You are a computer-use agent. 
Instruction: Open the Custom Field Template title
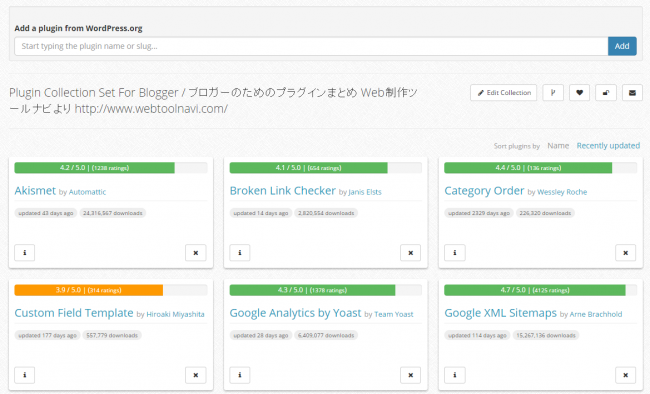74,313
